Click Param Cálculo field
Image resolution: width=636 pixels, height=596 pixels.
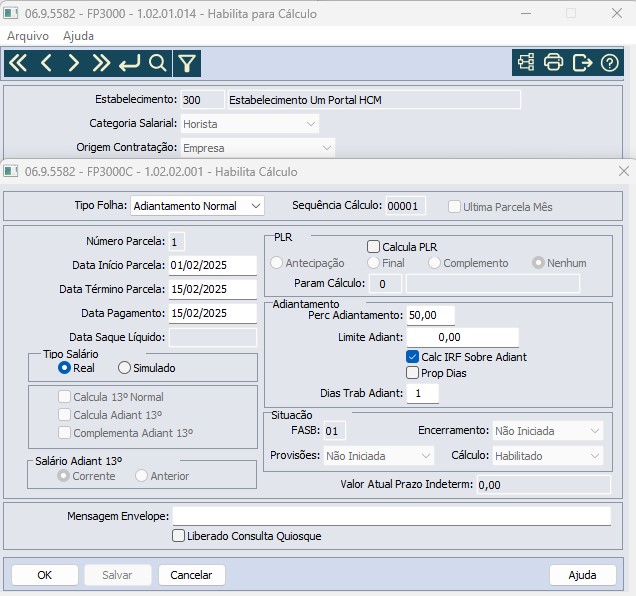coord(385,284)
